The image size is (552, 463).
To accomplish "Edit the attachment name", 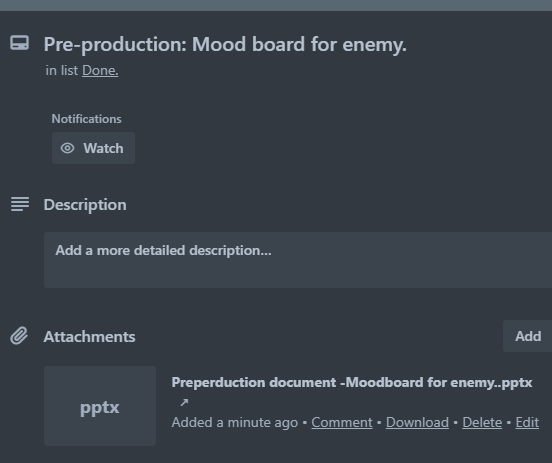I will 527,422.
